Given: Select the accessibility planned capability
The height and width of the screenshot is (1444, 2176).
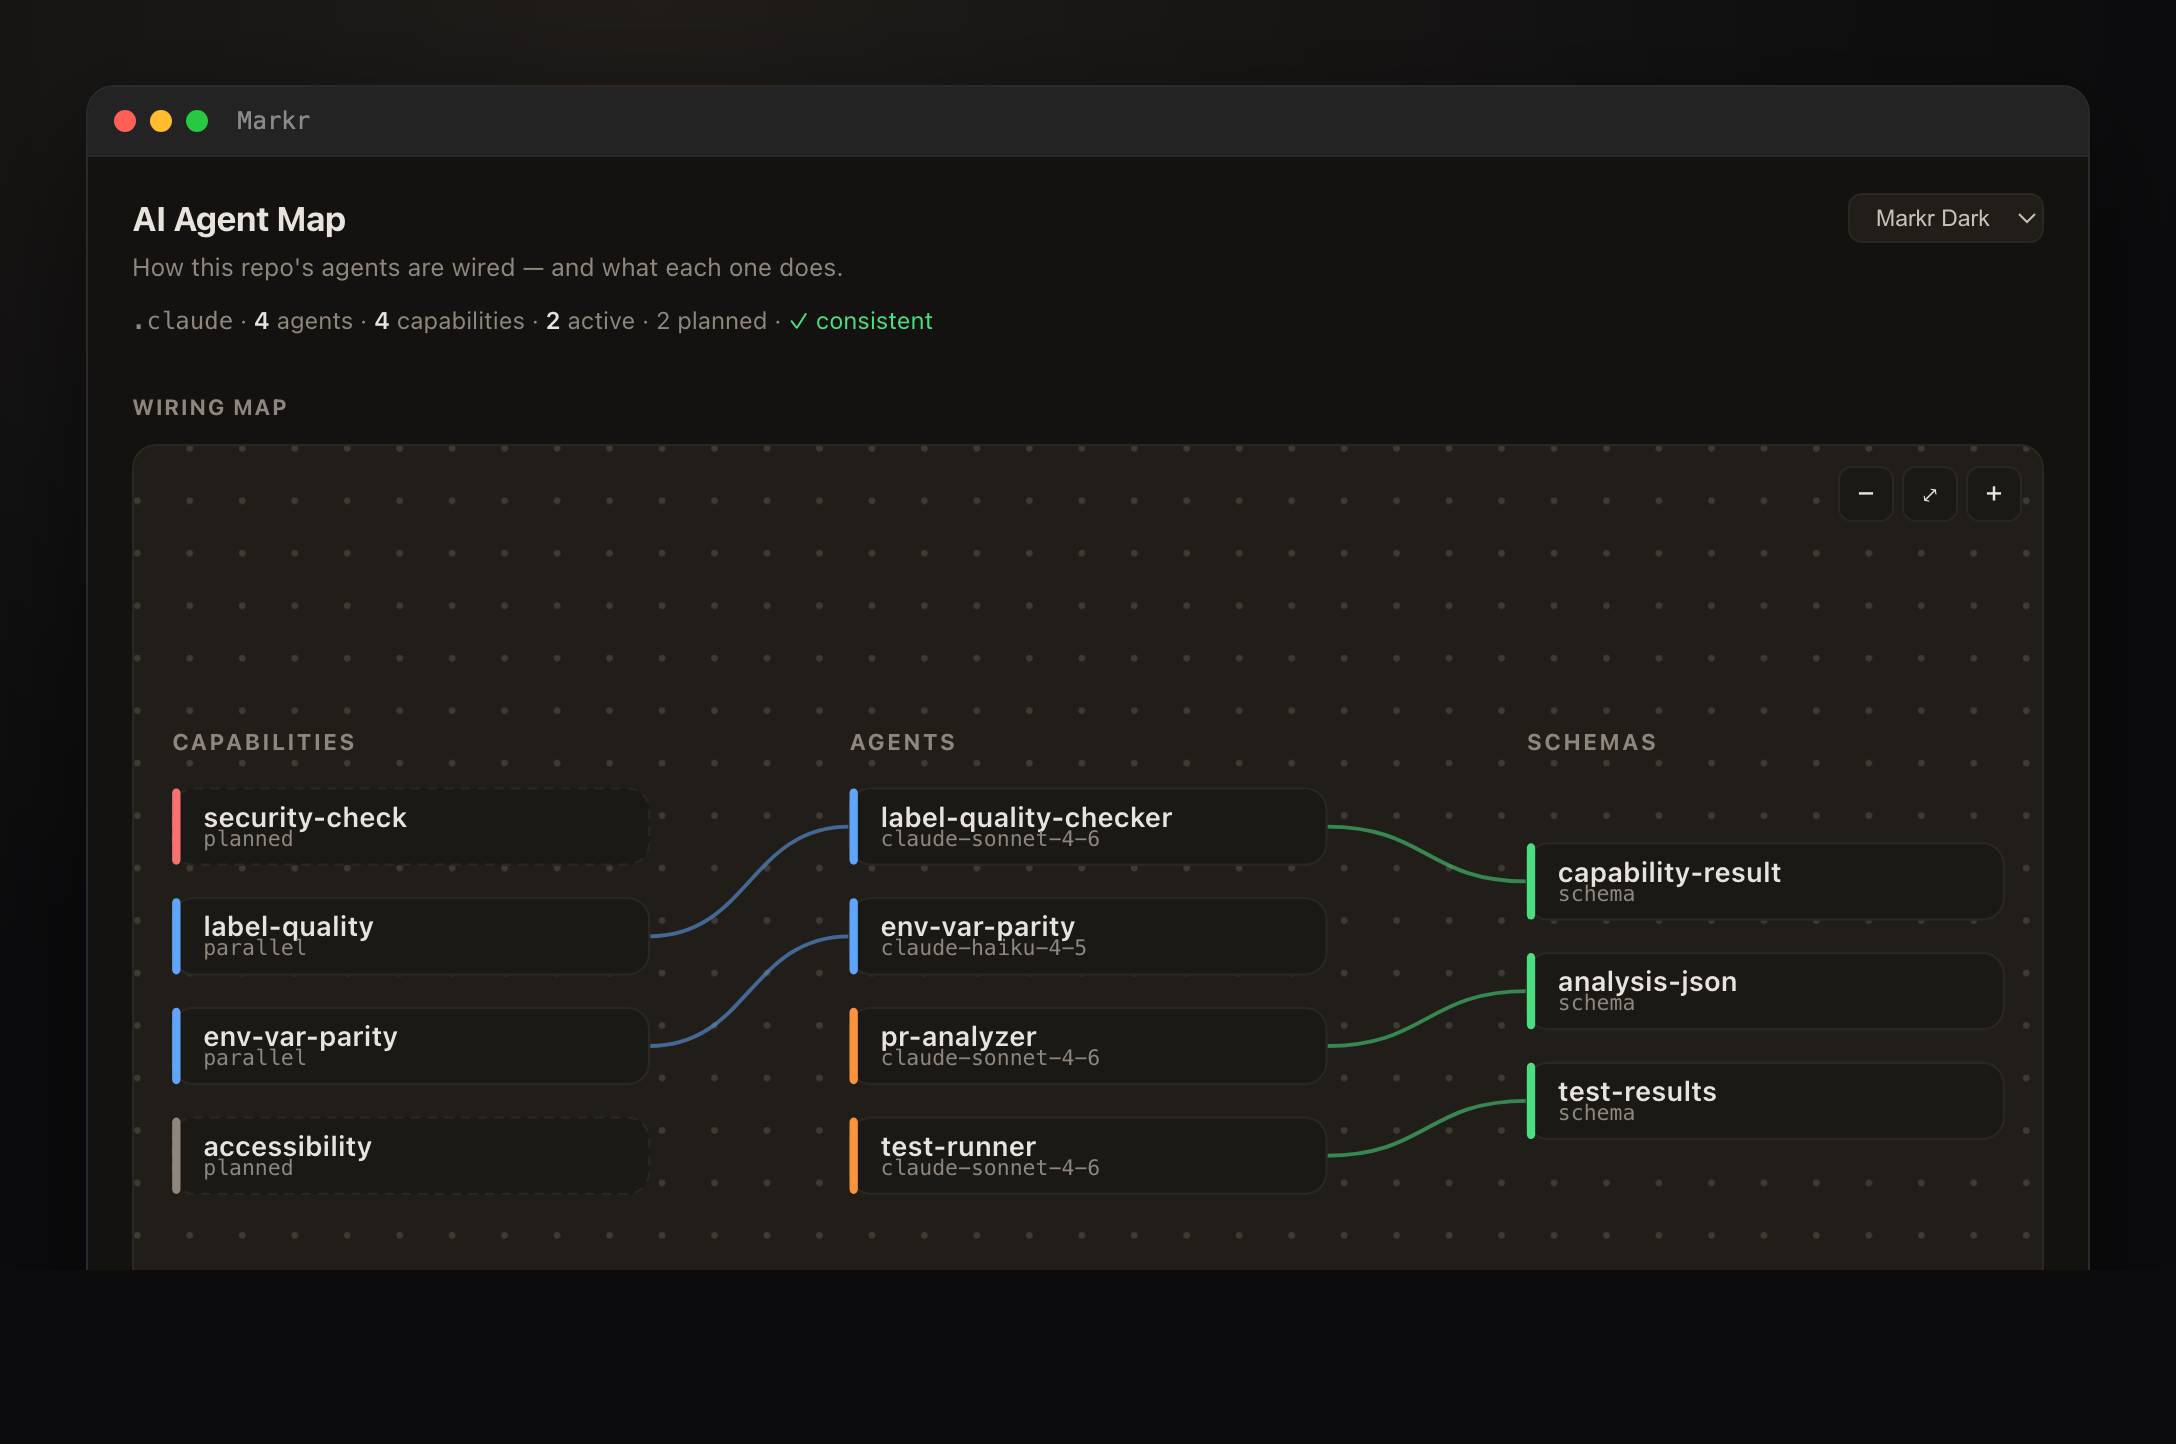Looking at the screenshot, I should [x=411, y=1156].
